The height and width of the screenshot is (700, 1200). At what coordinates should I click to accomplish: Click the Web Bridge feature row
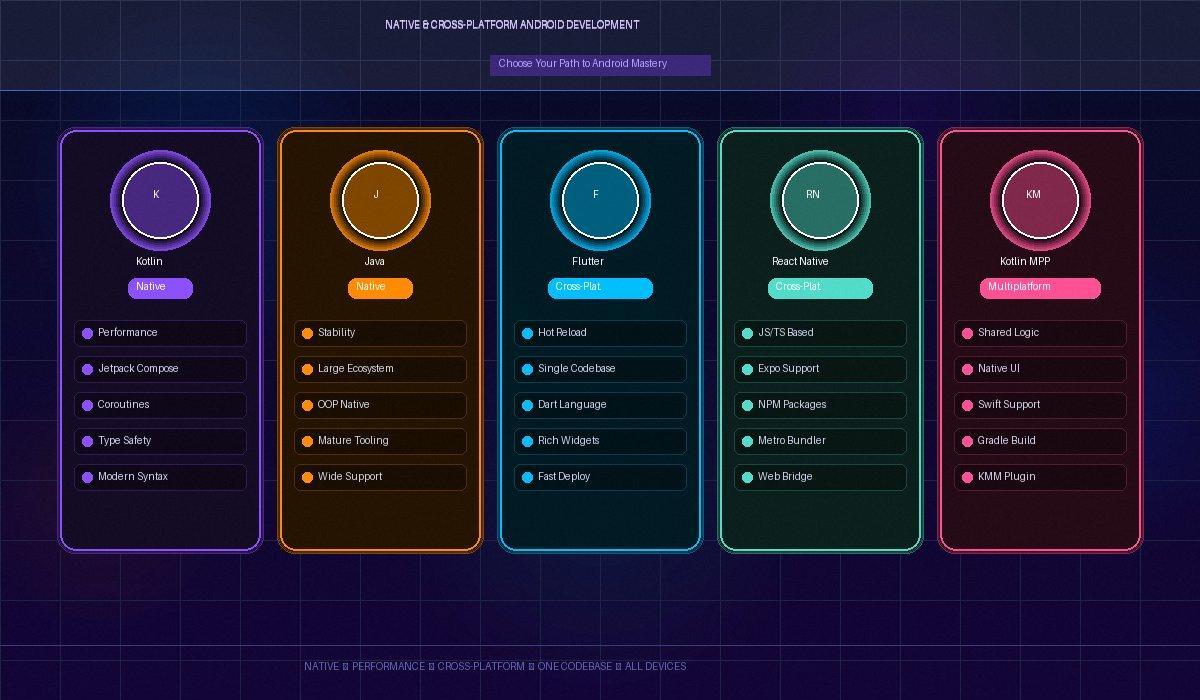coord(820,477)
